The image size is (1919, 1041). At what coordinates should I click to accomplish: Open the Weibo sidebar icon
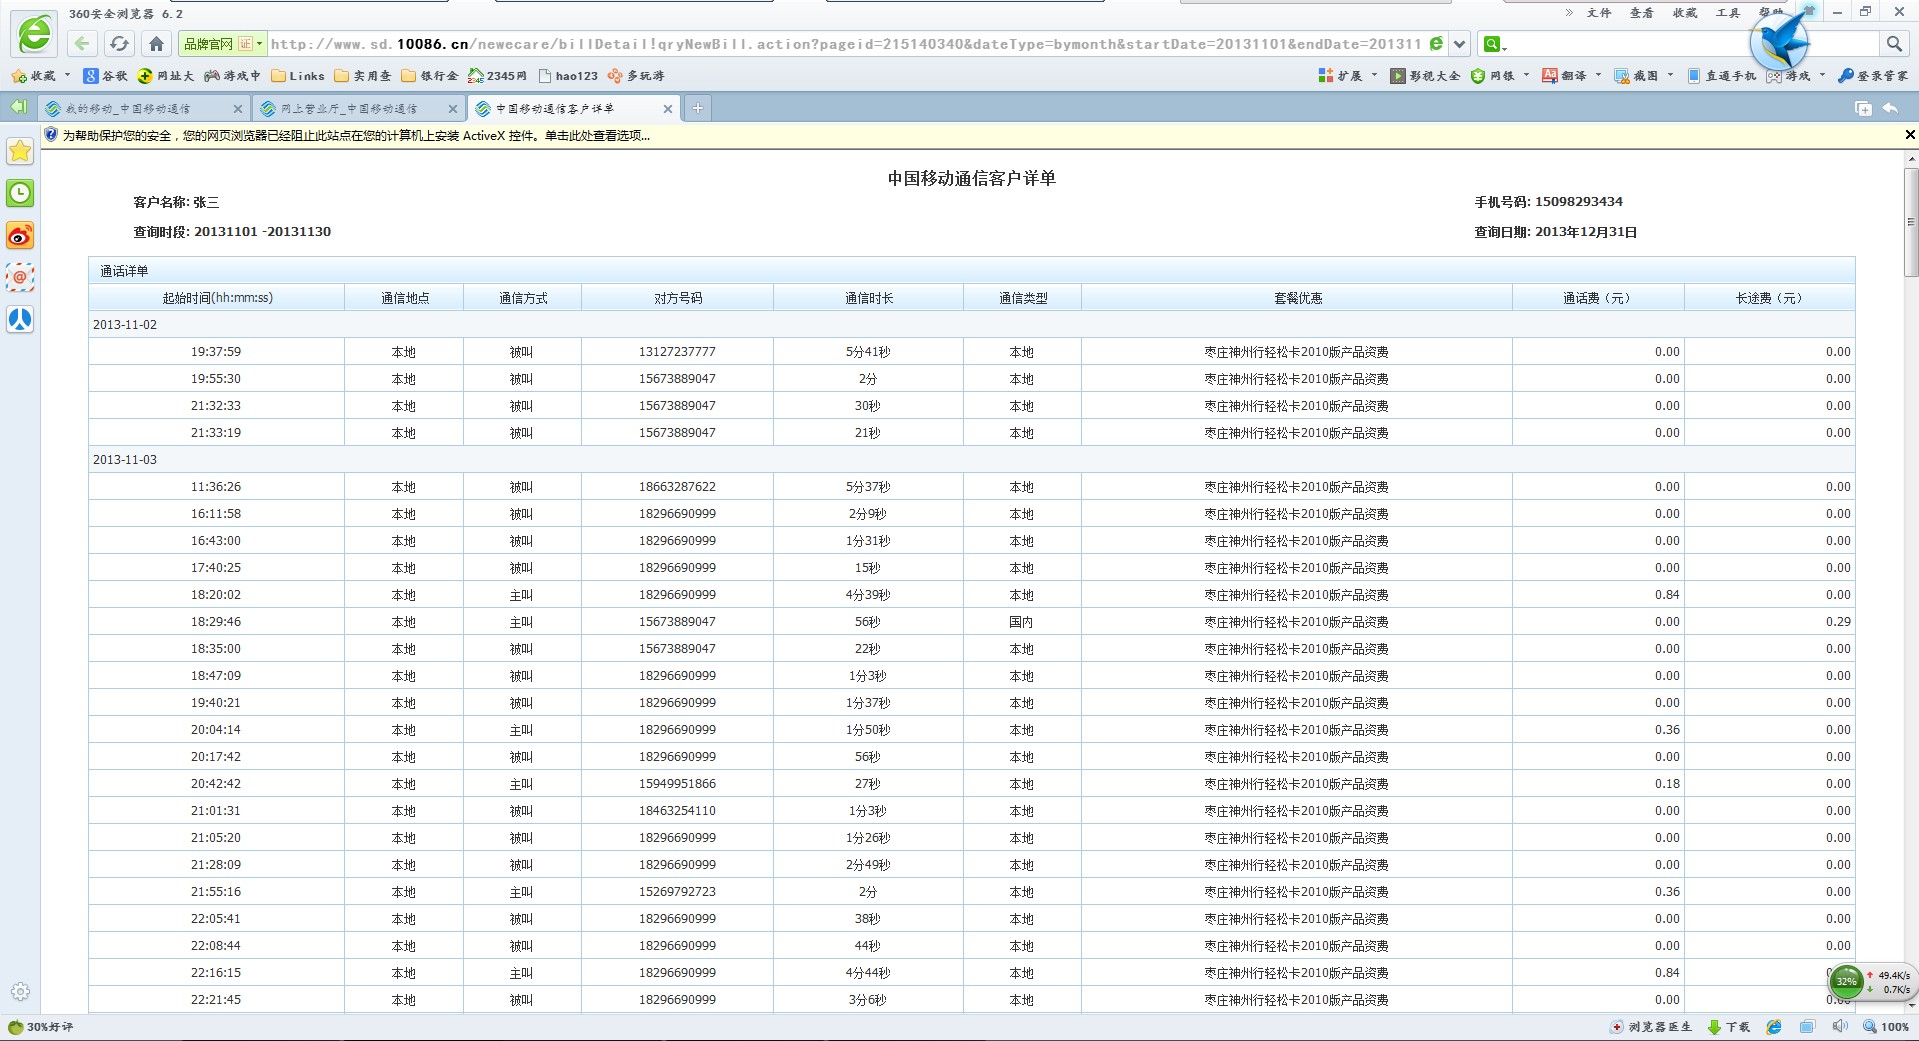20,235
